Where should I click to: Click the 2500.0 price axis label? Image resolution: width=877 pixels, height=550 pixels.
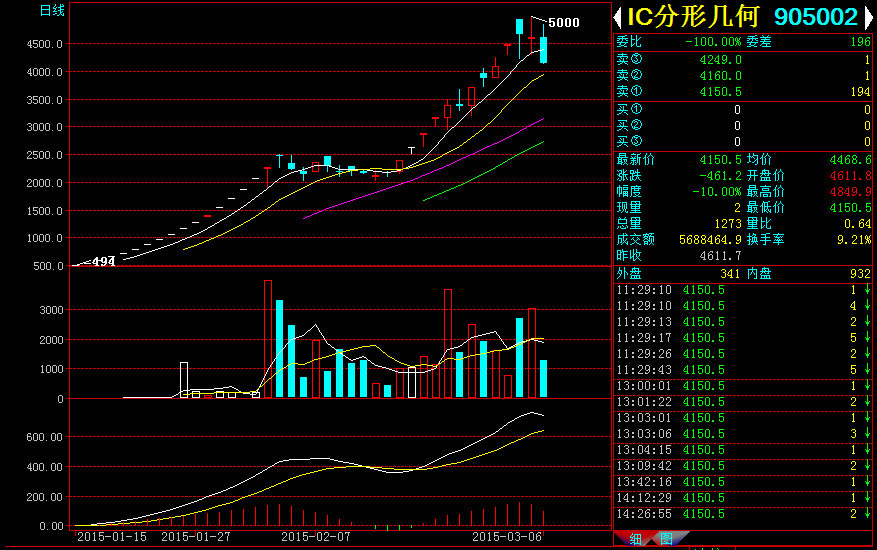click(x=45, y=156)
